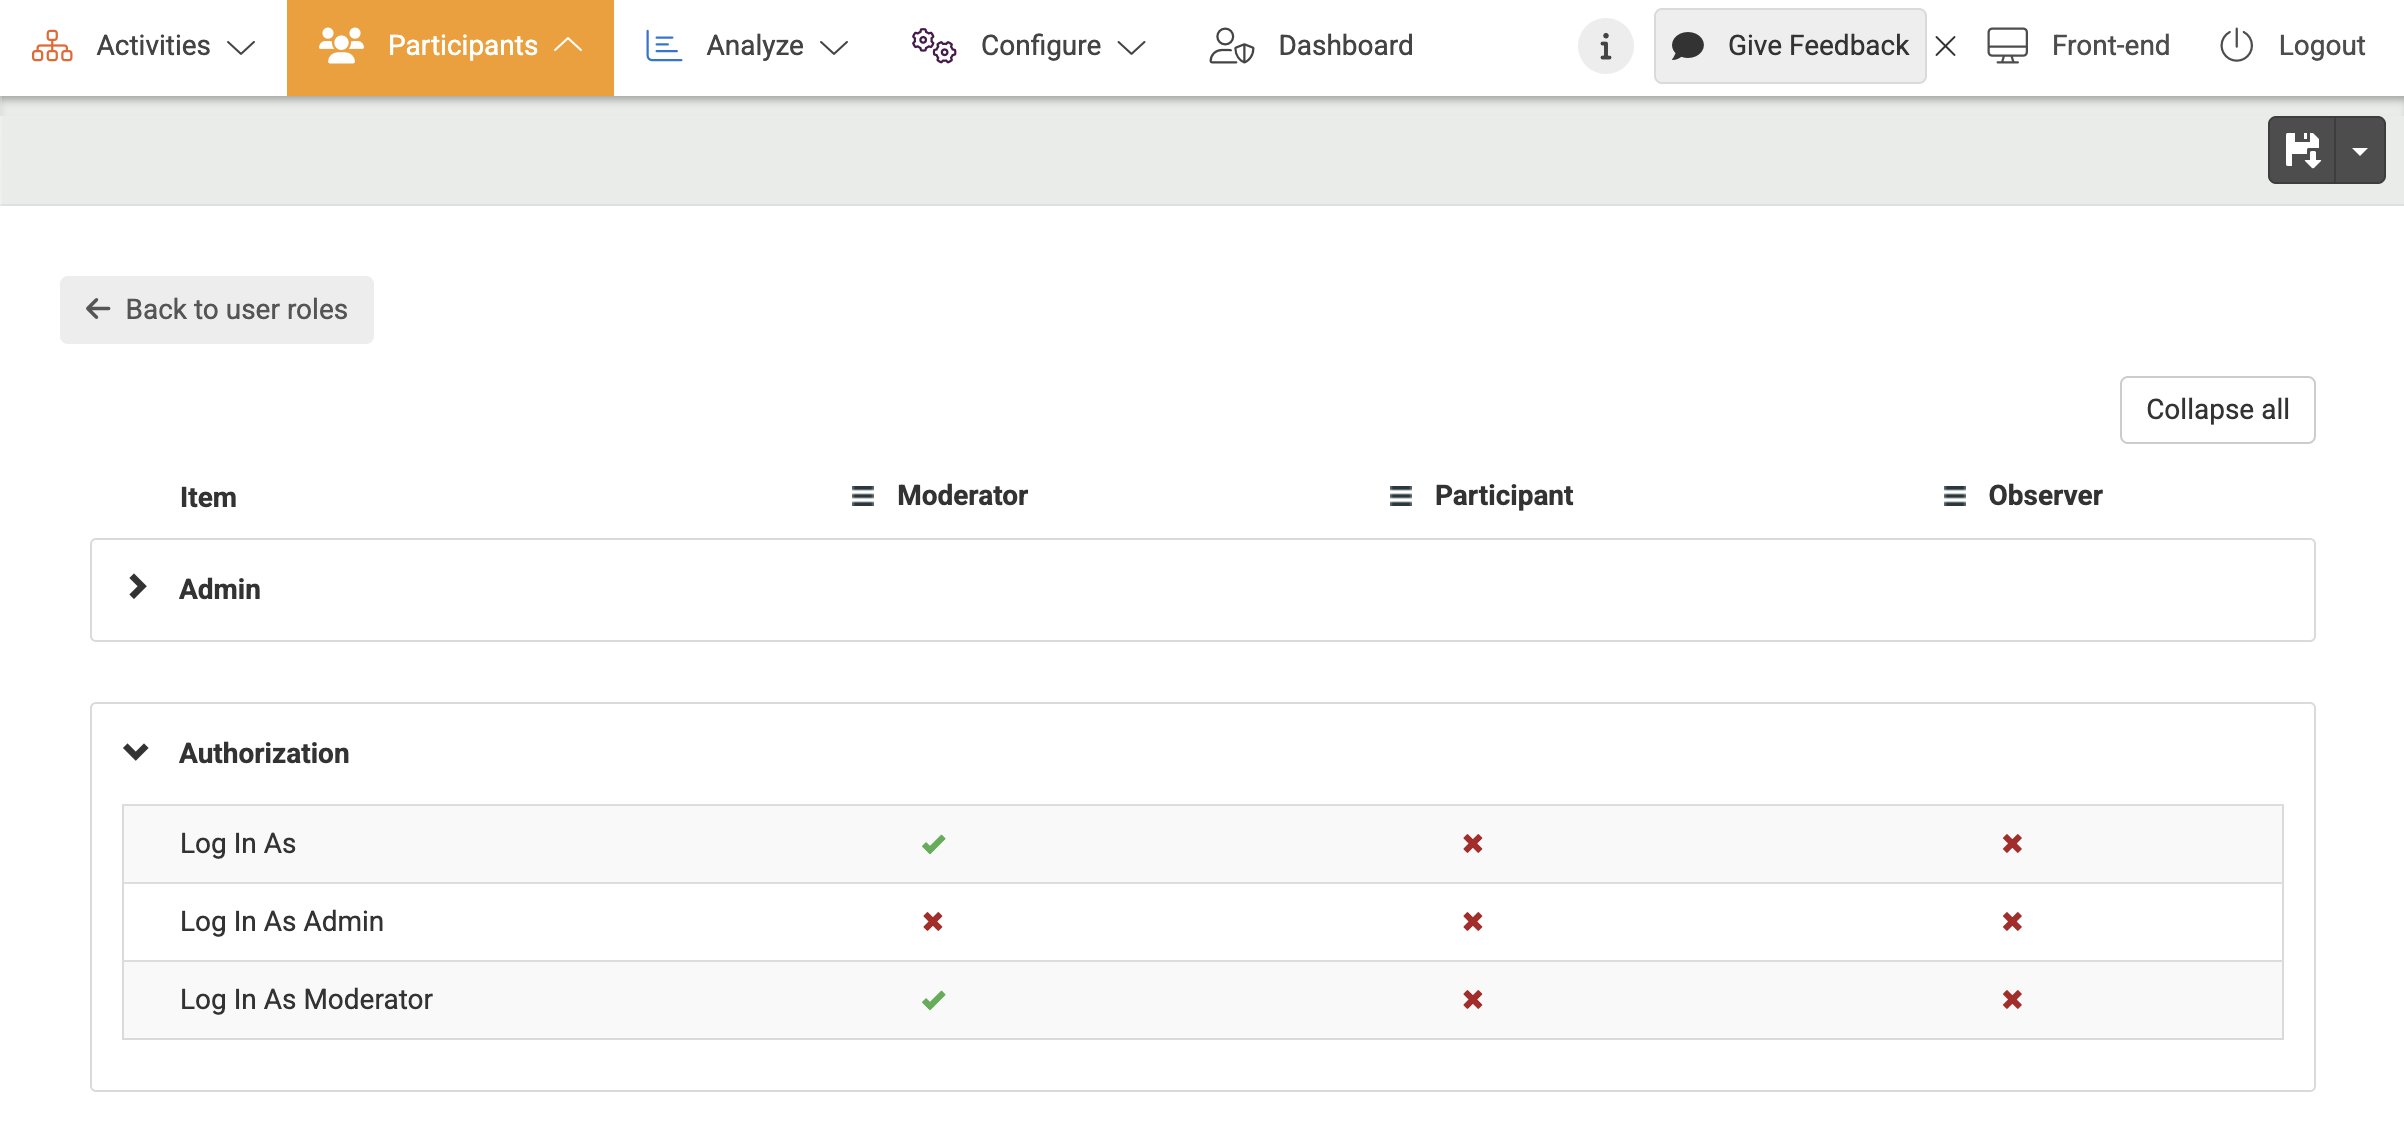Collapse the Authorization section
The height and width of the screenshot is (1136, 2404).
coord(136,752)
